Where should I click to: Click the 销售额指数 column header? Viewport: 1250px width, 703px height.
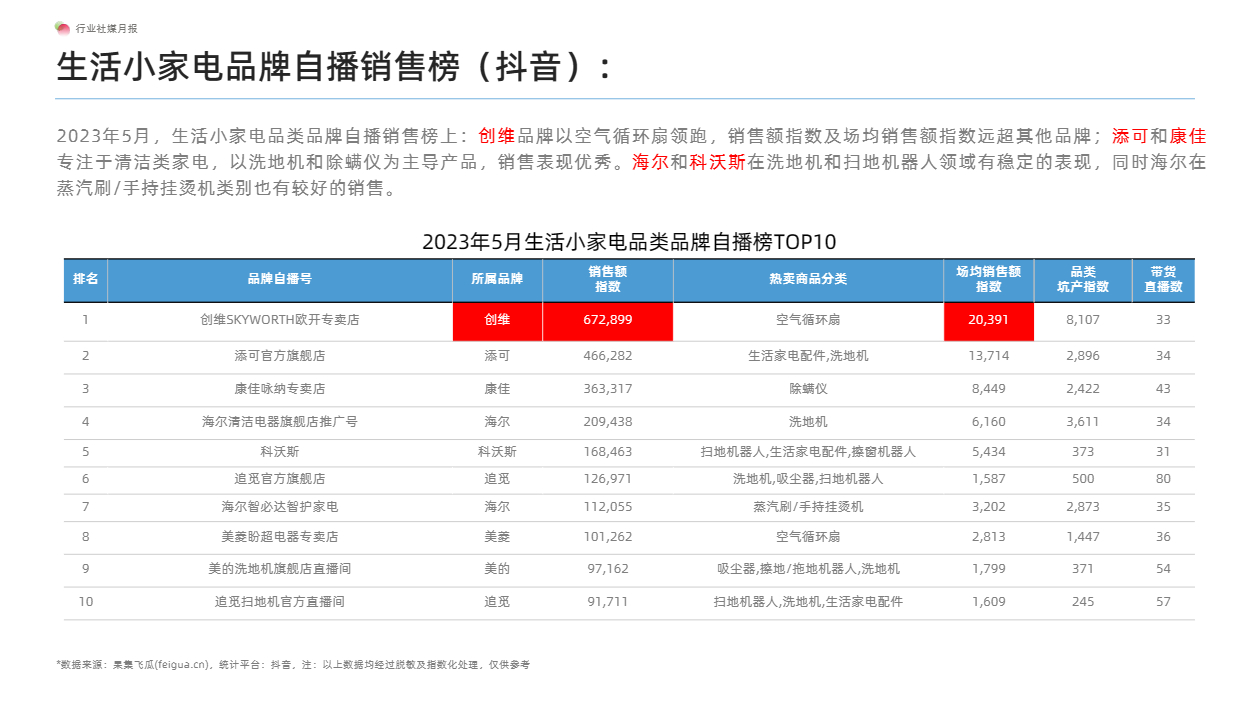[608, 280]
